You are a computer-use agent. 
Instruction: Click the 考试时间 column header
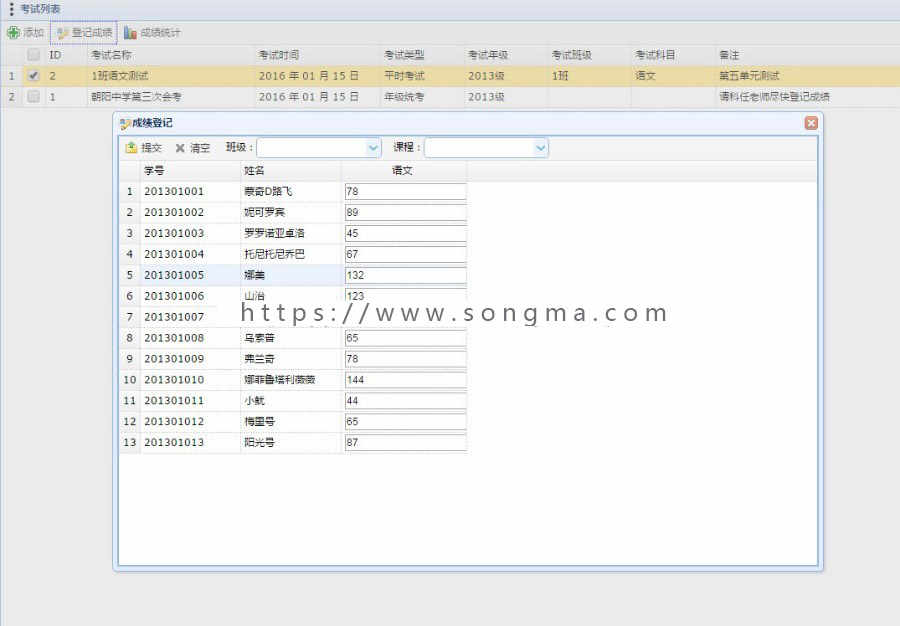coord(317,55)
